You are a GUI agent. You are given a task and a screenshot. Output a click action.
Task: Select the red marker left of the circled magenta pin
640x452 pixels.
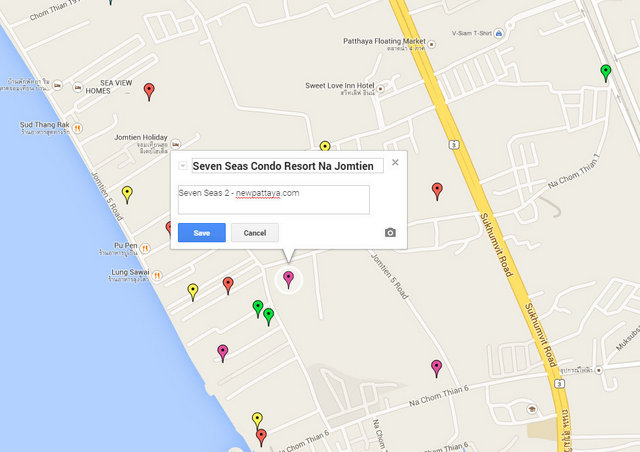click(x=228, y=285)
